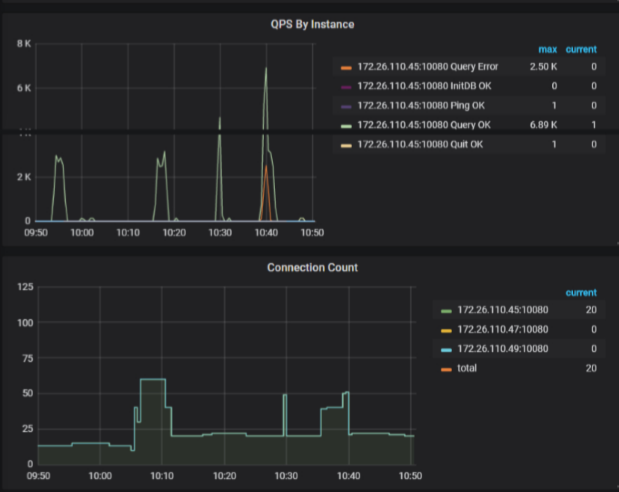Image resolution: width=619 pixels, height=492 pixels.
Task: Toggle the 172.26.110.49:10080 connection series label
Action: click(x=503, y=349)
